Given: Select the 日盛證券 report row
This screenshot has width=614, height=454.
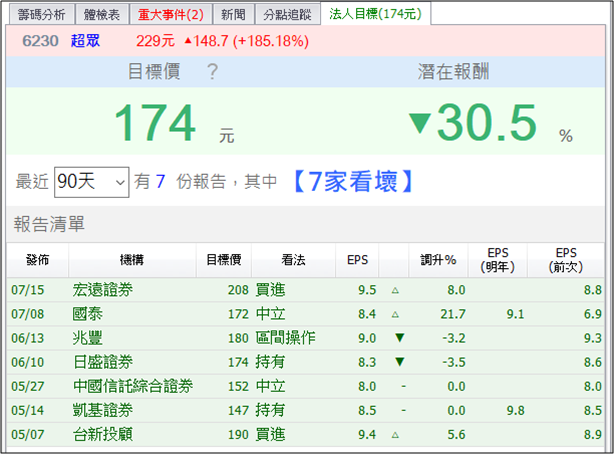Looking at the screenshot, I should pyautogui.click(x=305, y=362).
